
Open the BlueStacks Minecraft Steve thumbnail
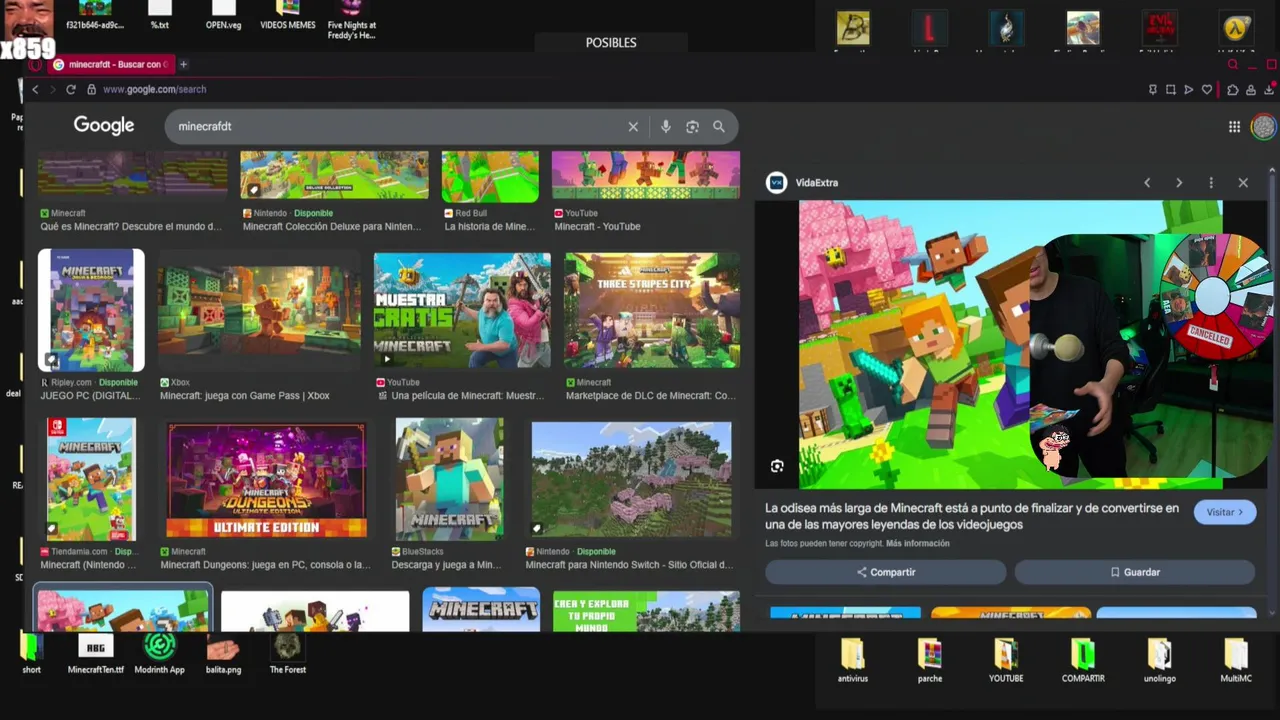[x=449, y=479]
